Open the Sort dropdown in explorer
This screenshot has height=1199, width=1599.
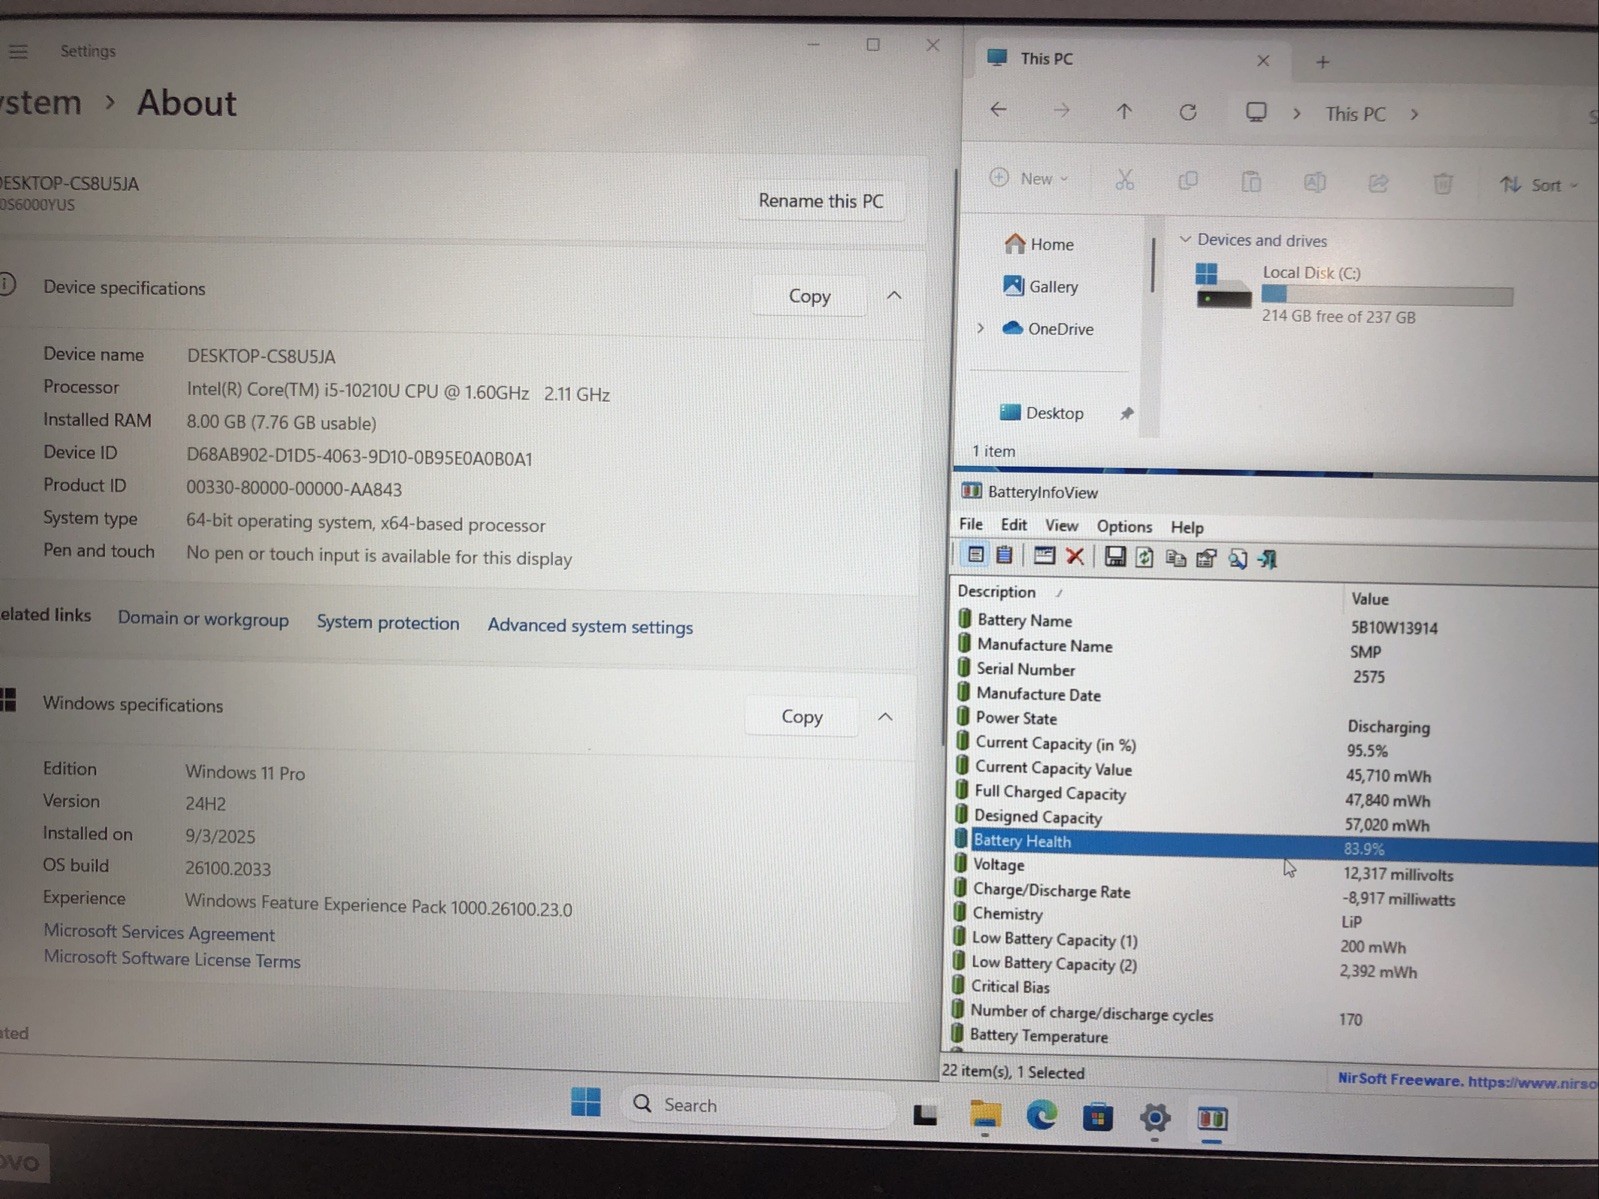[1538, 185]
